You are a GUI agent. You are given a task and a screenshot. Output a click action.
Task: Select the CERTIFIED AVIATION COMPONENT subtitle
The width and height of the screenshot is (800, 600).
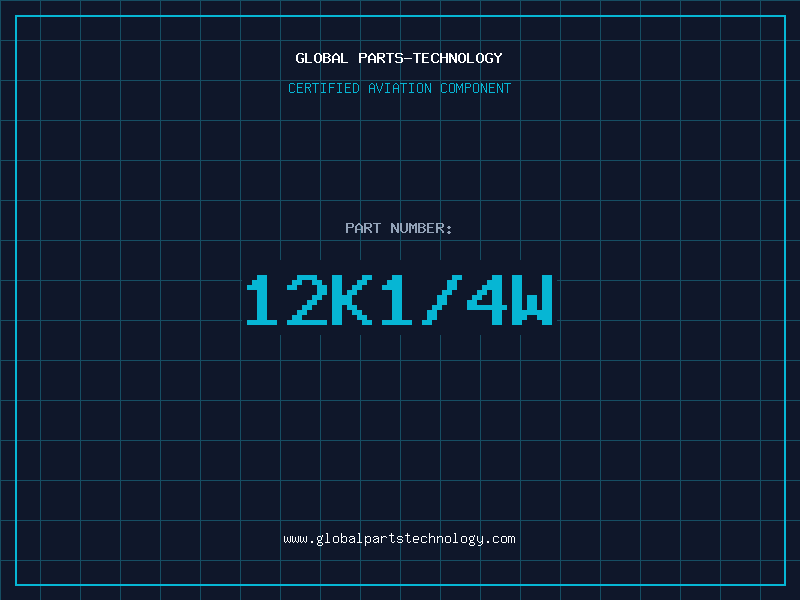click(399, 88)
